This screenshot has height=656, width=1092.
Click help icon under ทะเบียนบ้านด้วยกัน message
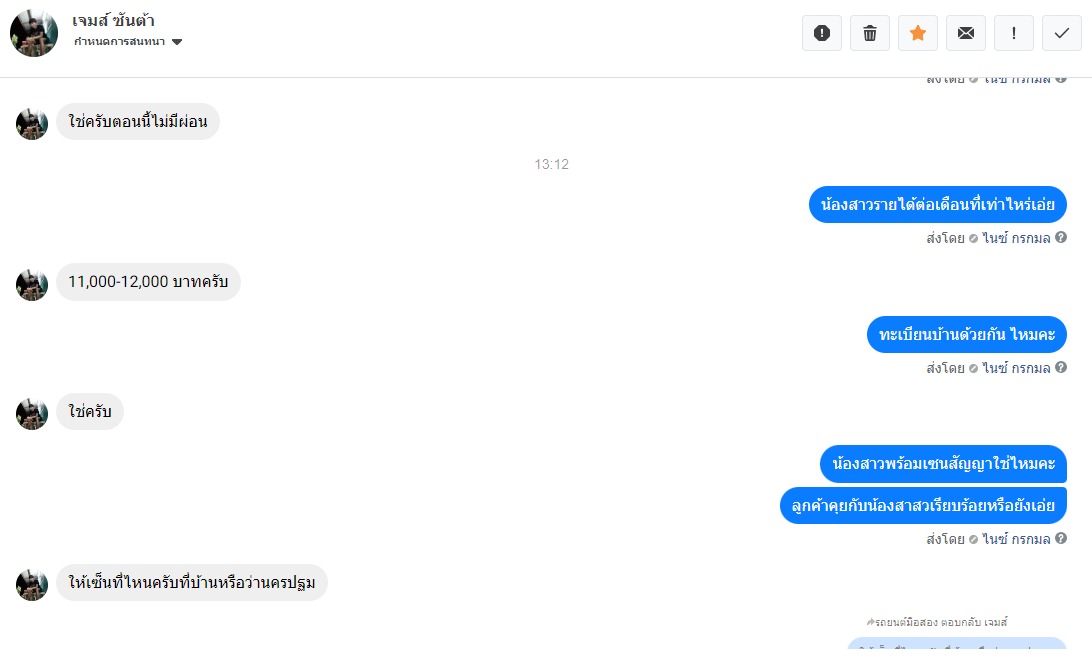tap(1061, 367)
